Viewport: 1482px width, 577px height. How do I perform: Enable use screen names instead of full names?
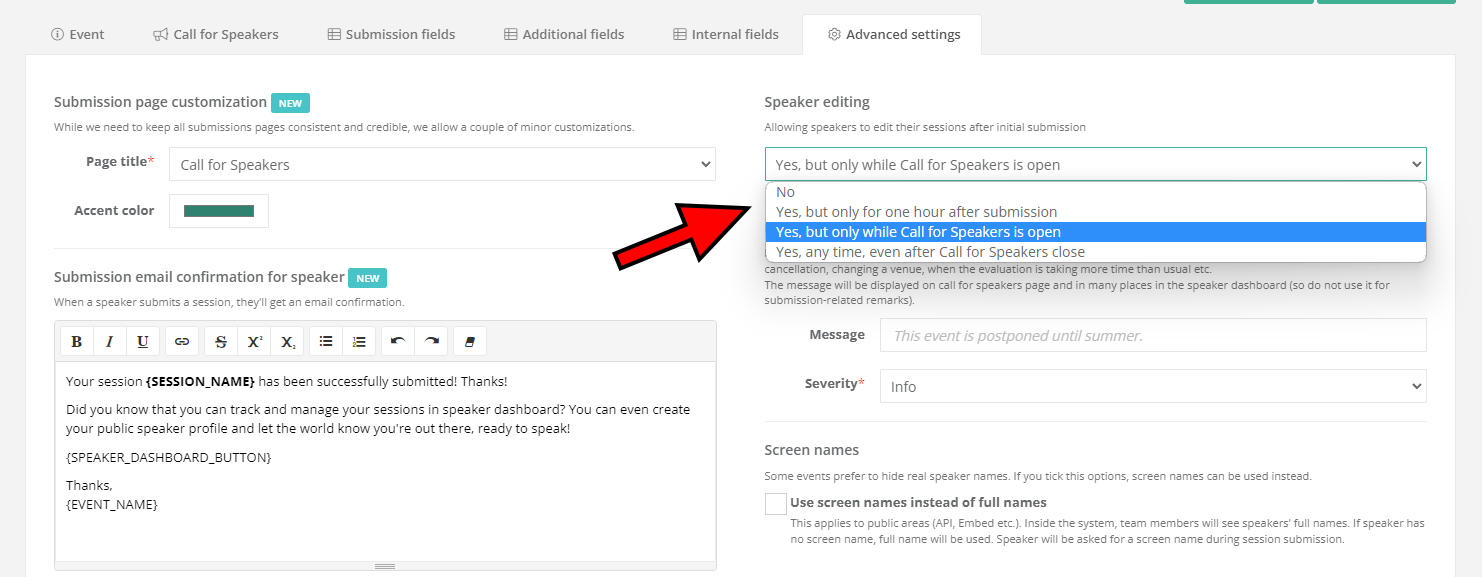(x=776, y=504)
